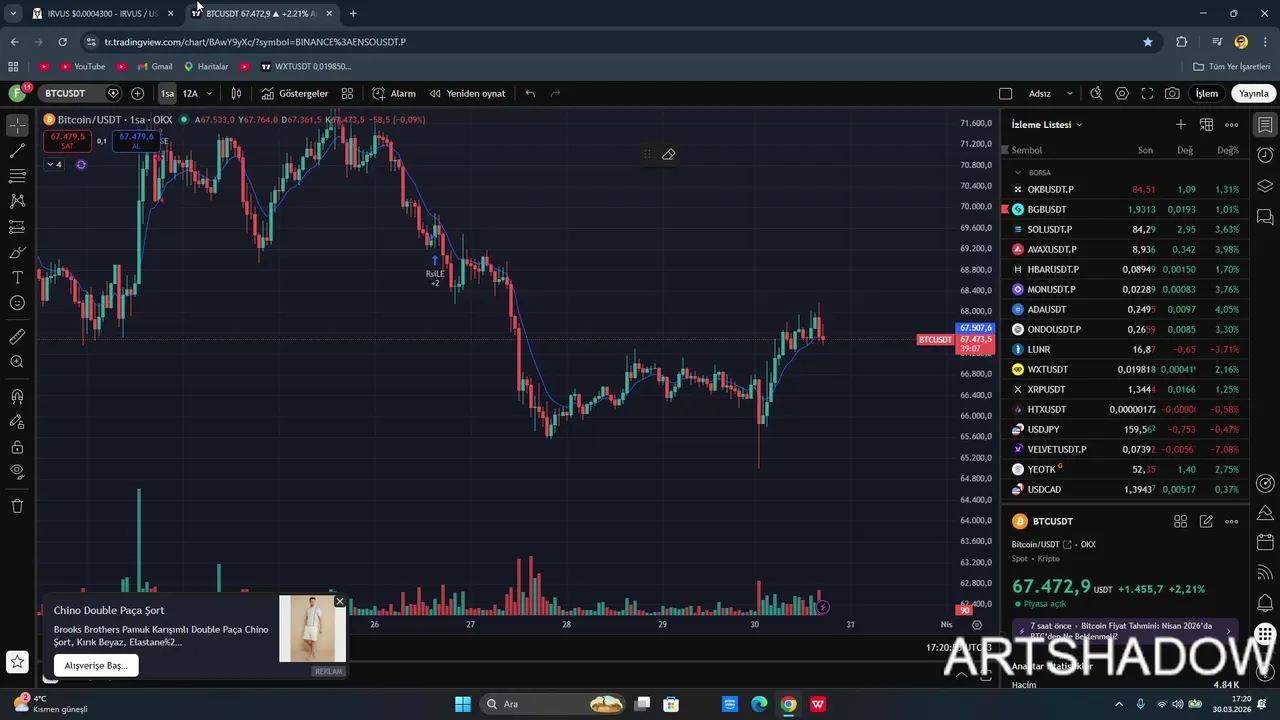
Task: Create an Alarm from toolbar
Action: 394,93
